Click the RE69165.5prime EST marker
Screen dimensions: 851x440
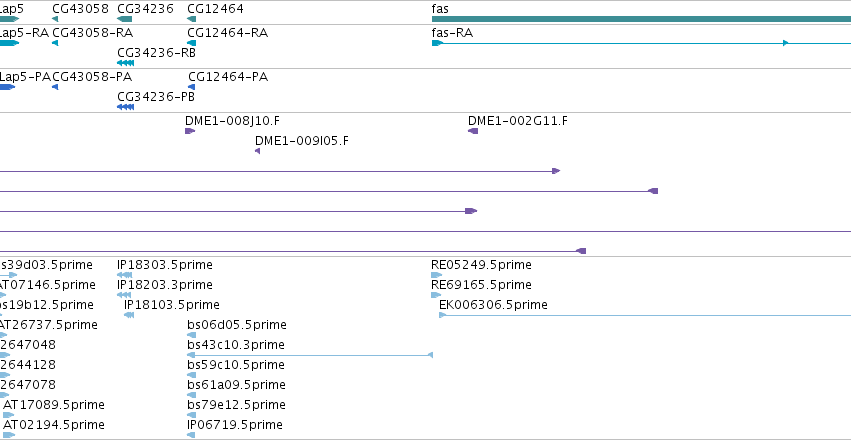(x=436, y=295)
